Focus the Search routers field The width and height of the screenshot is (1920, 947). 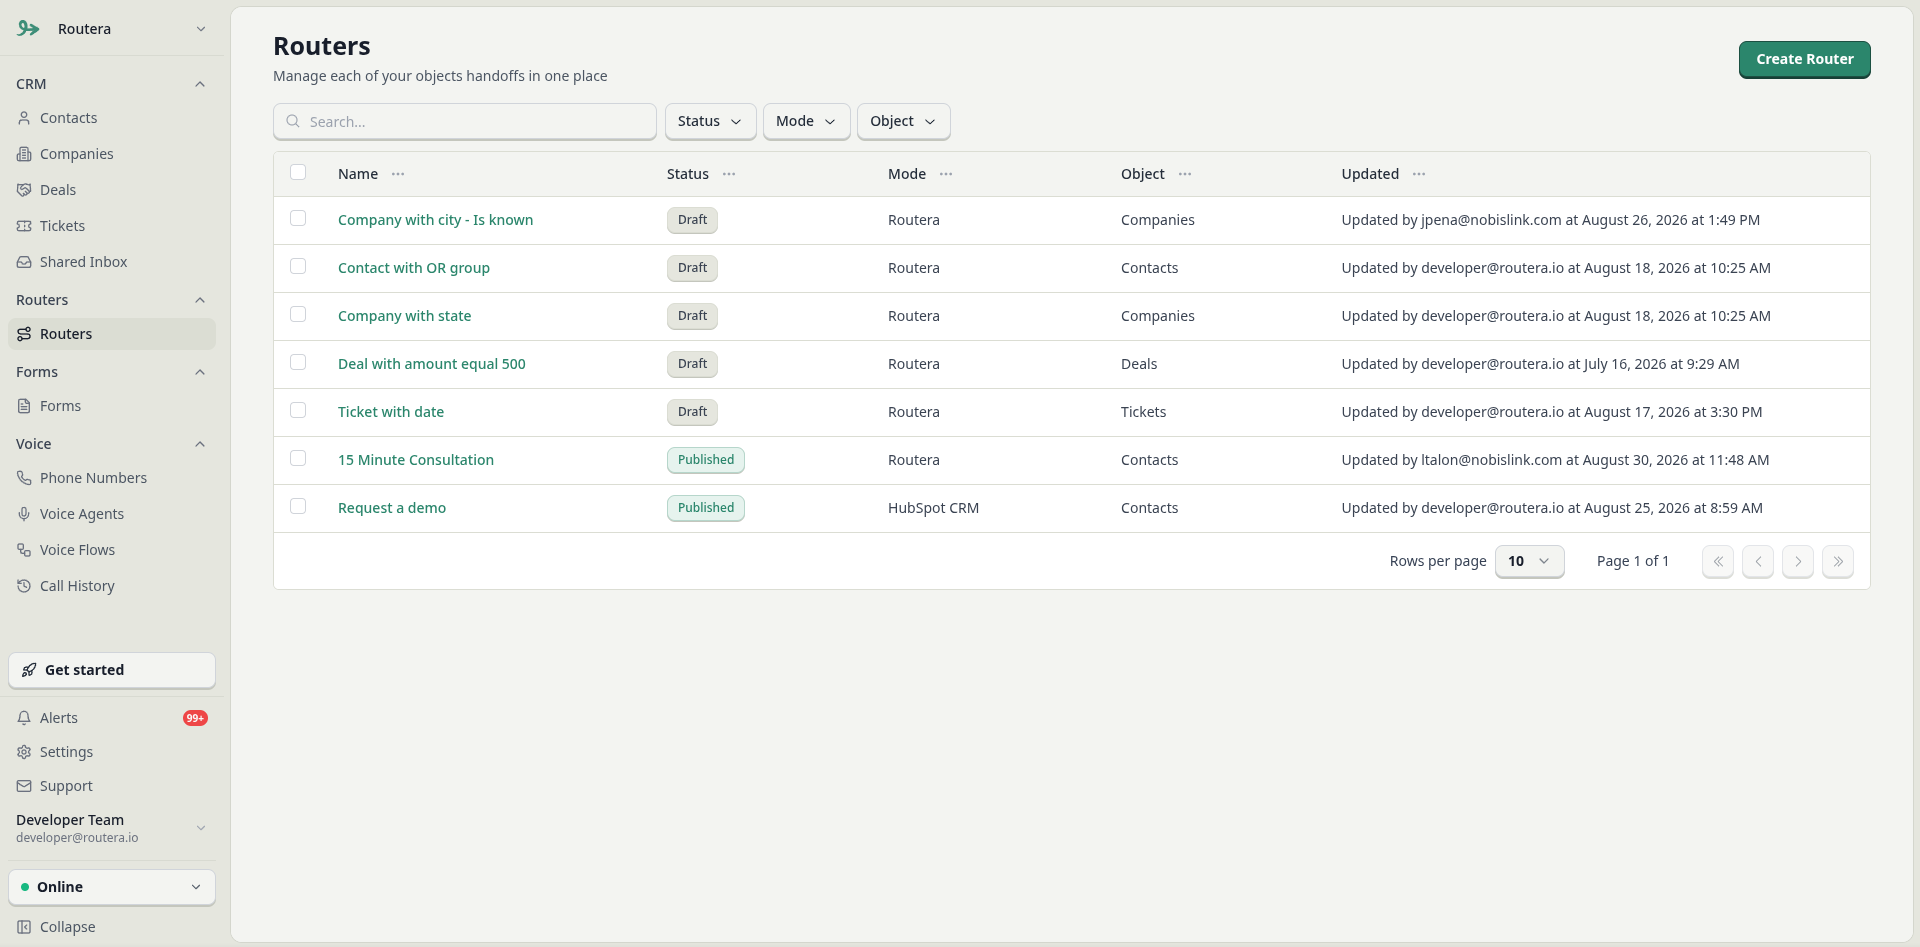click(465, 121)
